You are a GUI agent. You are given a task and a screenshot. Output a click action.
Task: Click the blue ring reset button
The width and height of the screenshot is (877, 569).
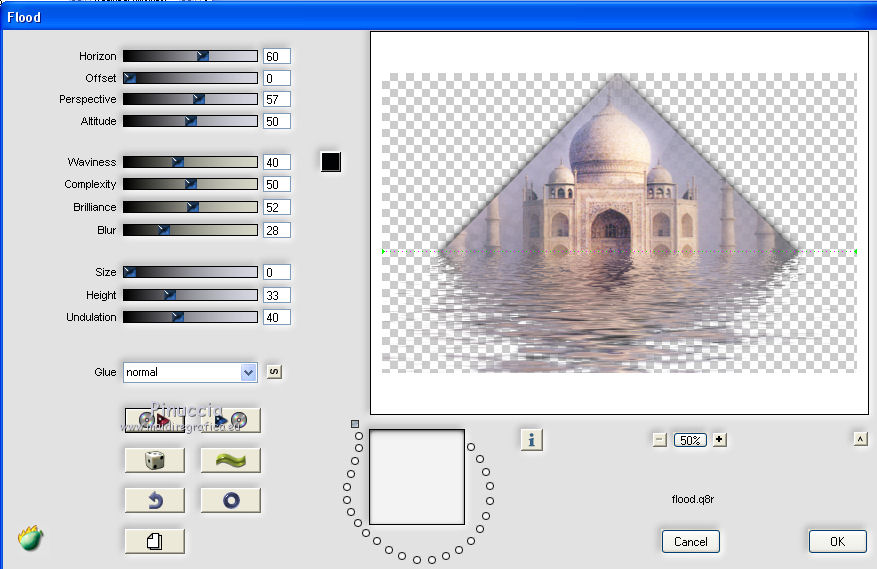[230, 500]
